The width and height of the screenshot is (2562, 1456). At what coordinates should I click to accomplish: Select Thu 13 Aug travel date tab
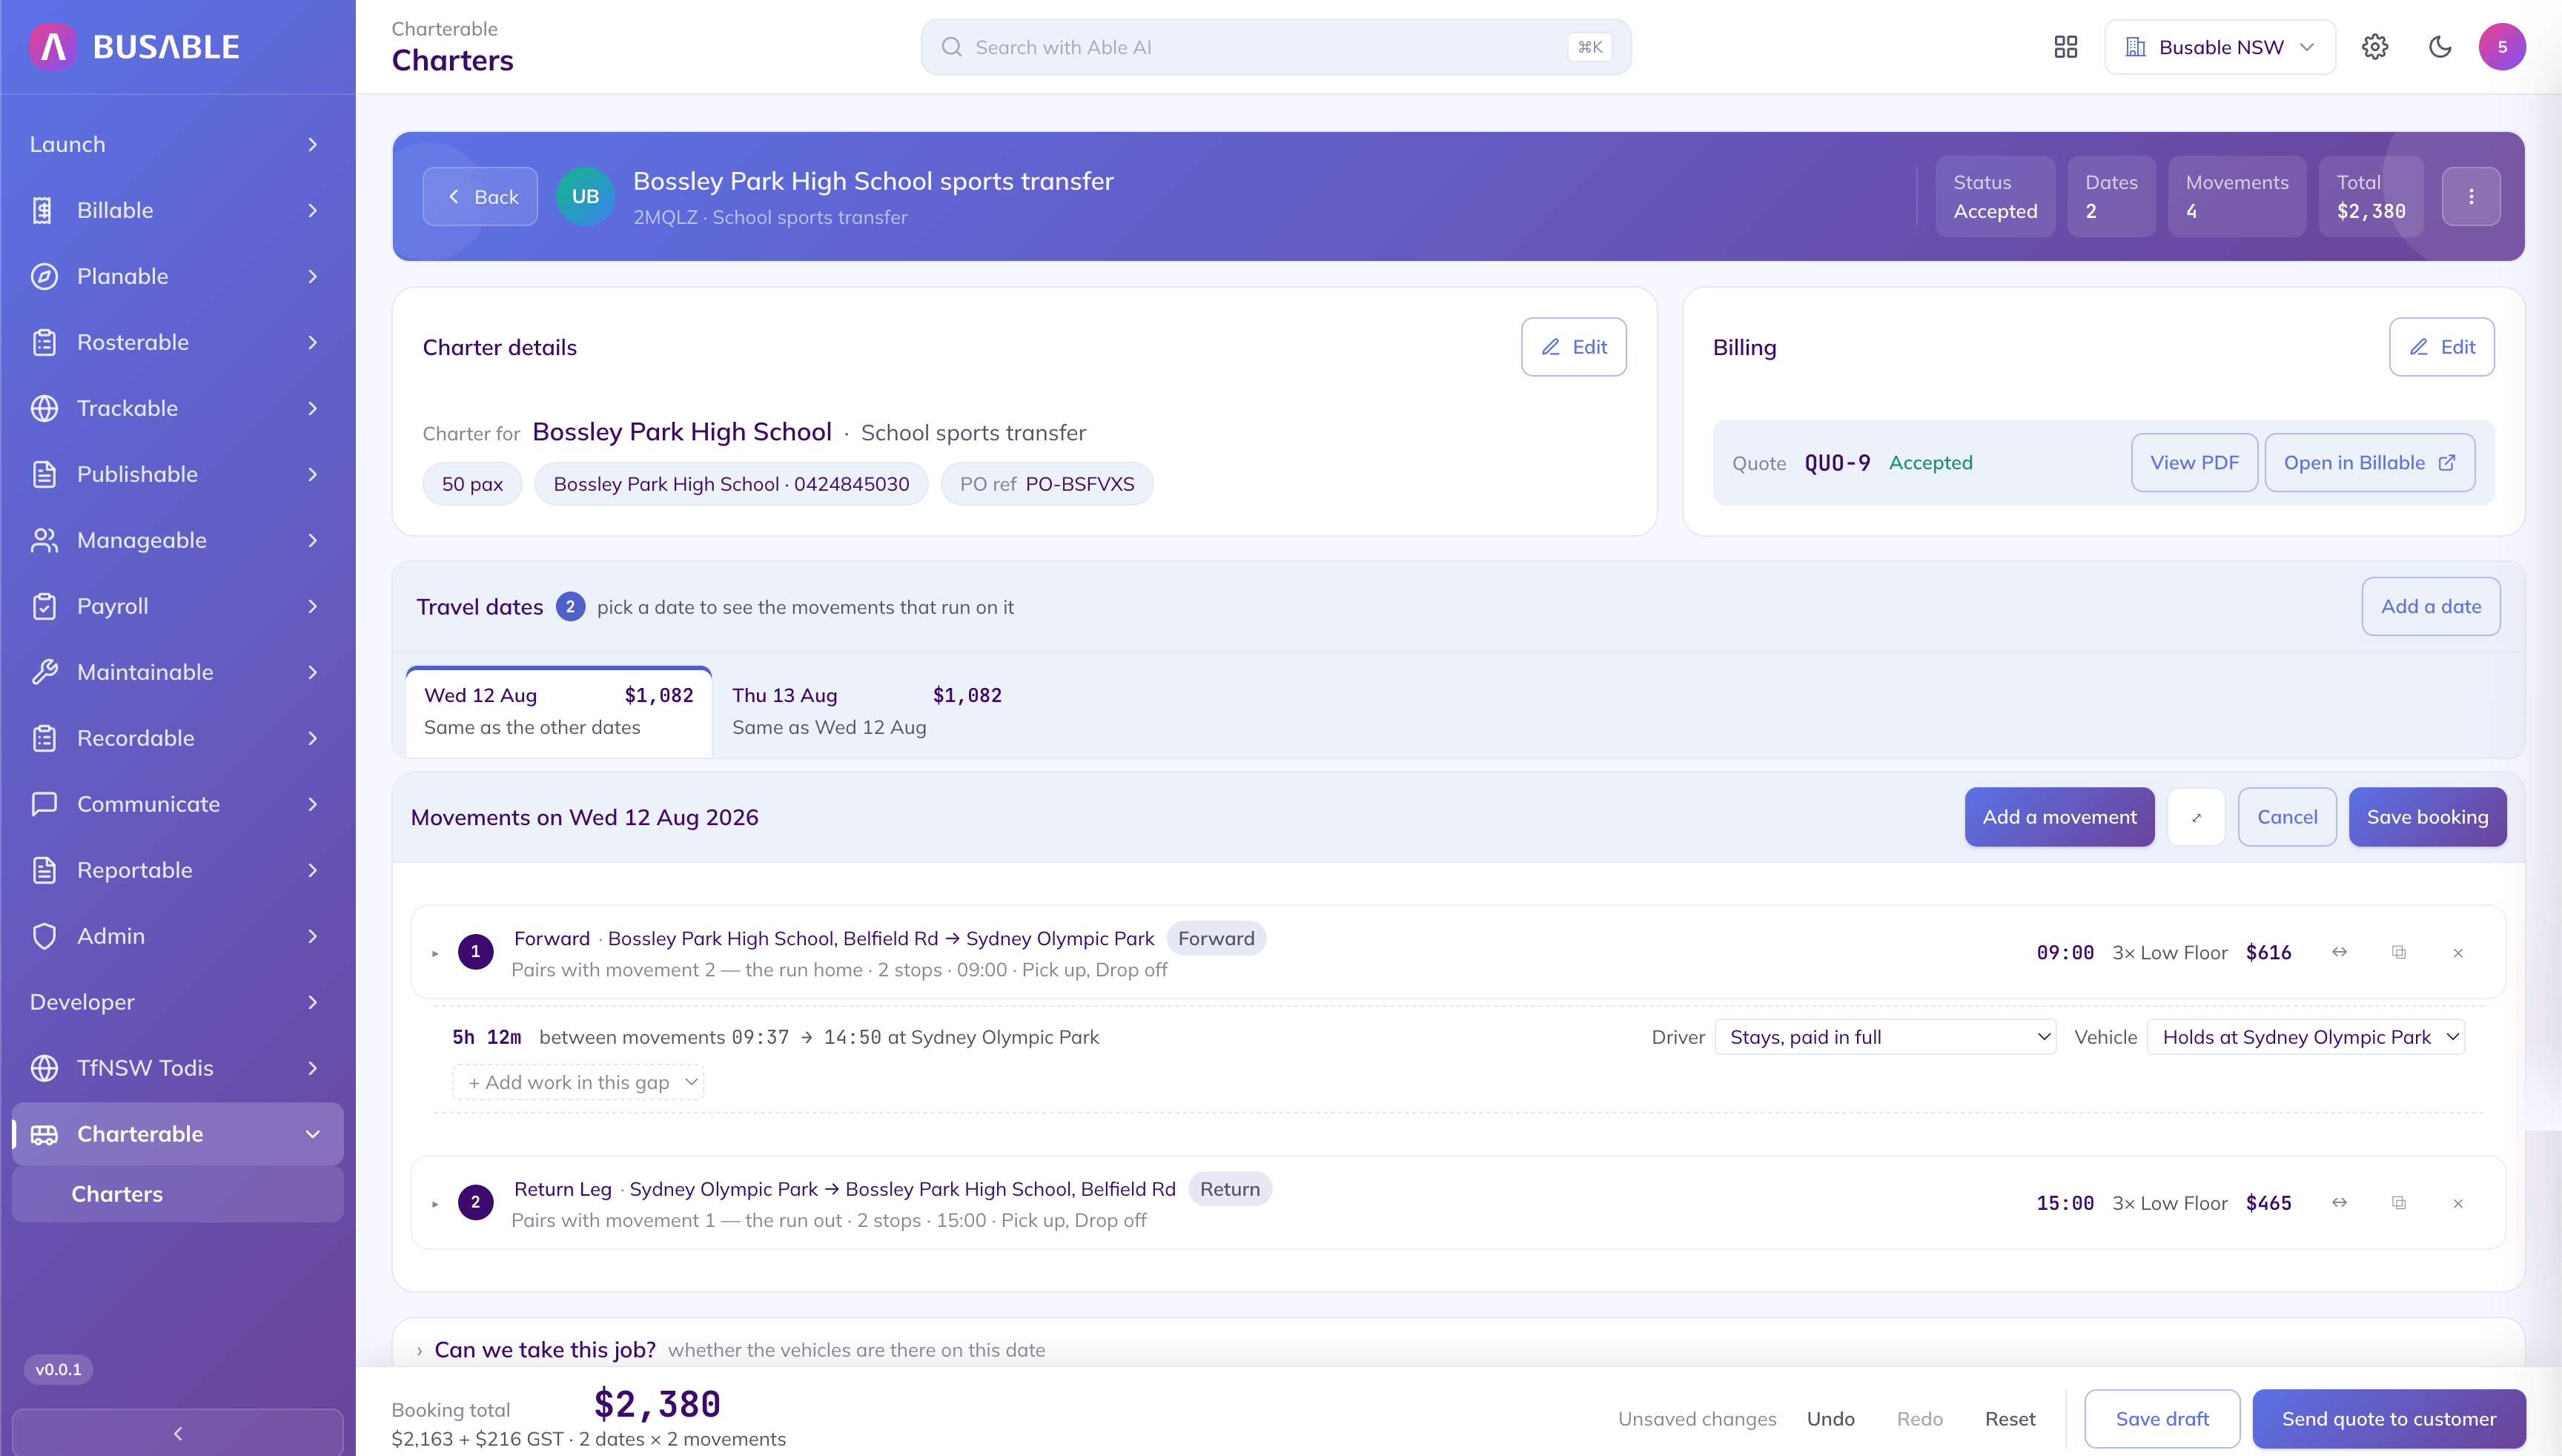(x=866, y=711)
